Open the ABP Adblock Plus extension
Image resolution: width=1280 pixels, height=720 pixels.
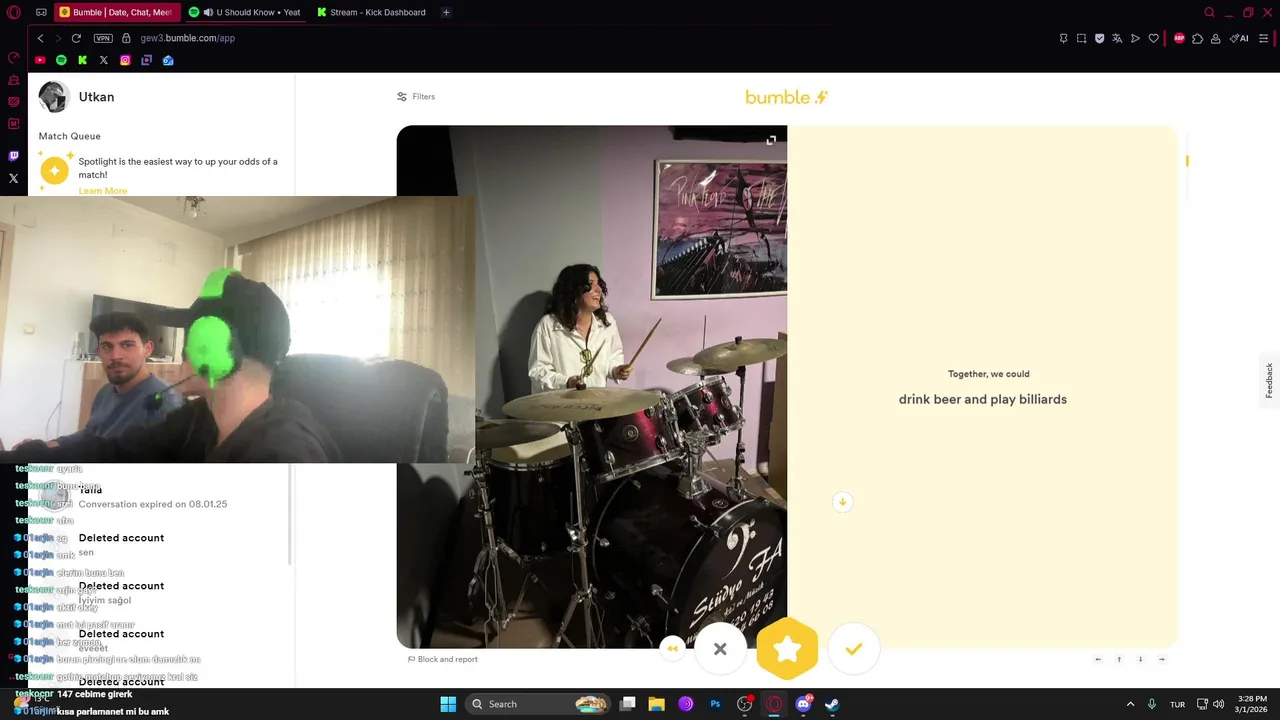click(x=1179, y=38)
